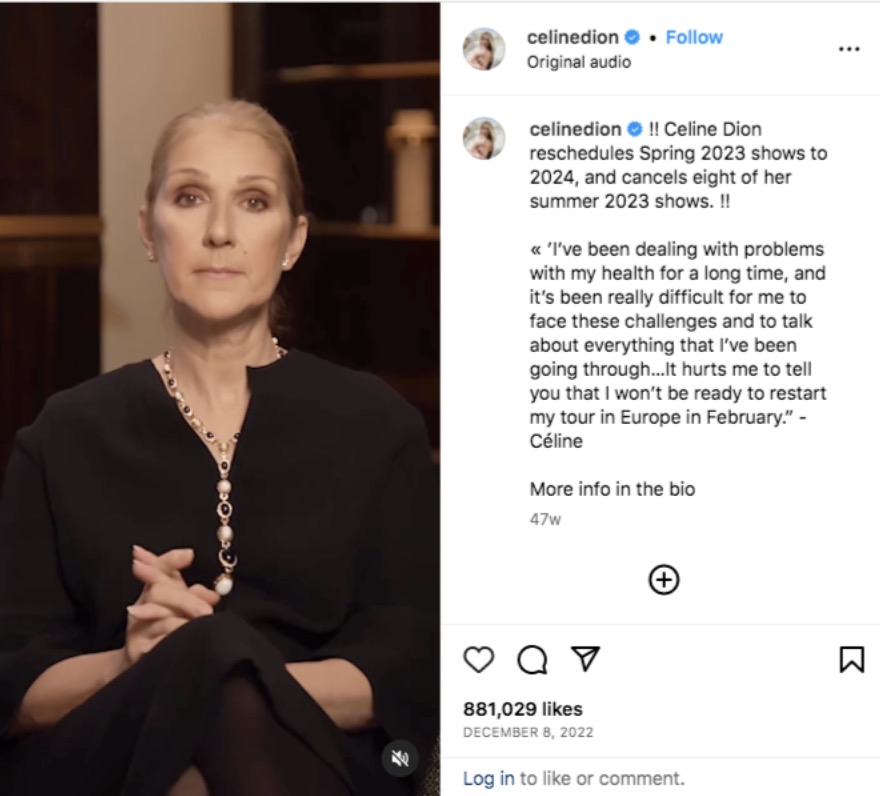The width and height of the screenshot is (880, 796).
Task: Share the post via paper plane icon
Action: click(585, 658)
